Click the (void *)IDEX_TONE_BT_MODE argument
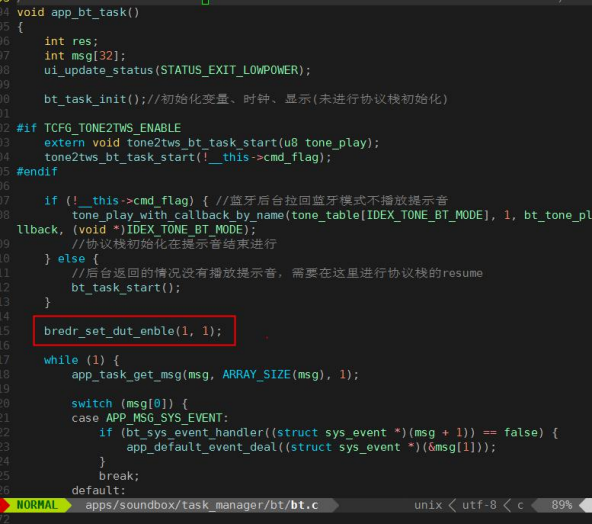The image size is (592, 524). pyautogui.click(x=158, y=230)
